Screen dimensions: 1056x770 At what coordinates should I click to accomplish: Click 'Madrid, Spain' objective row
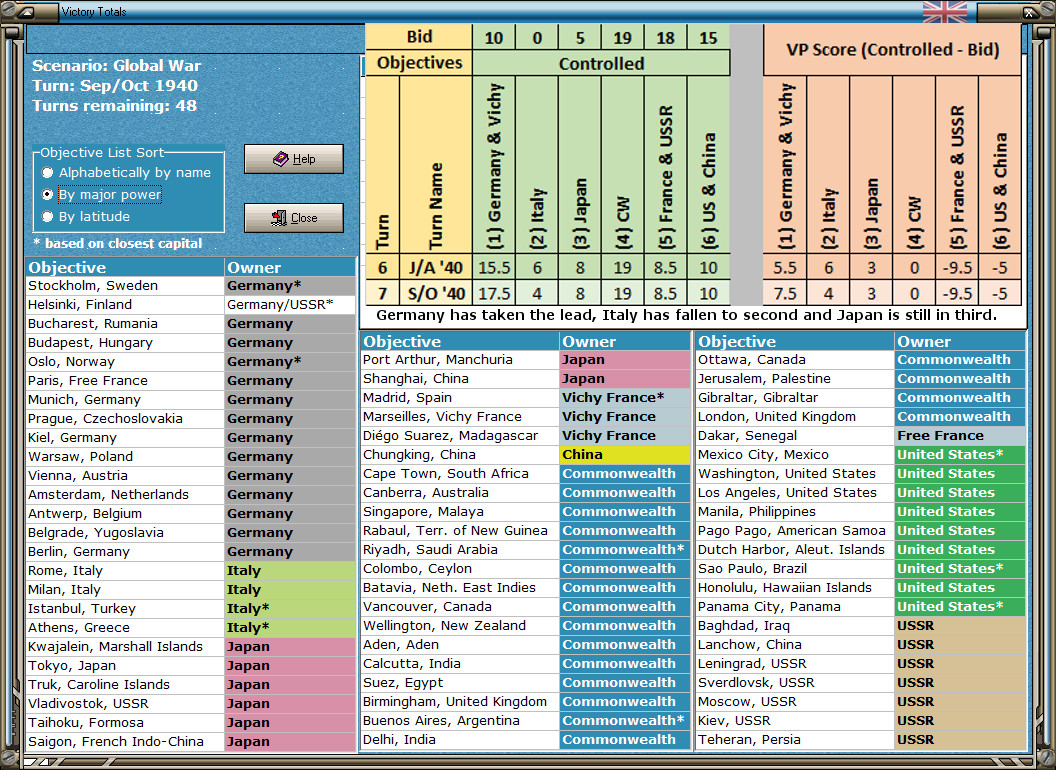click(x=526, y=397)
